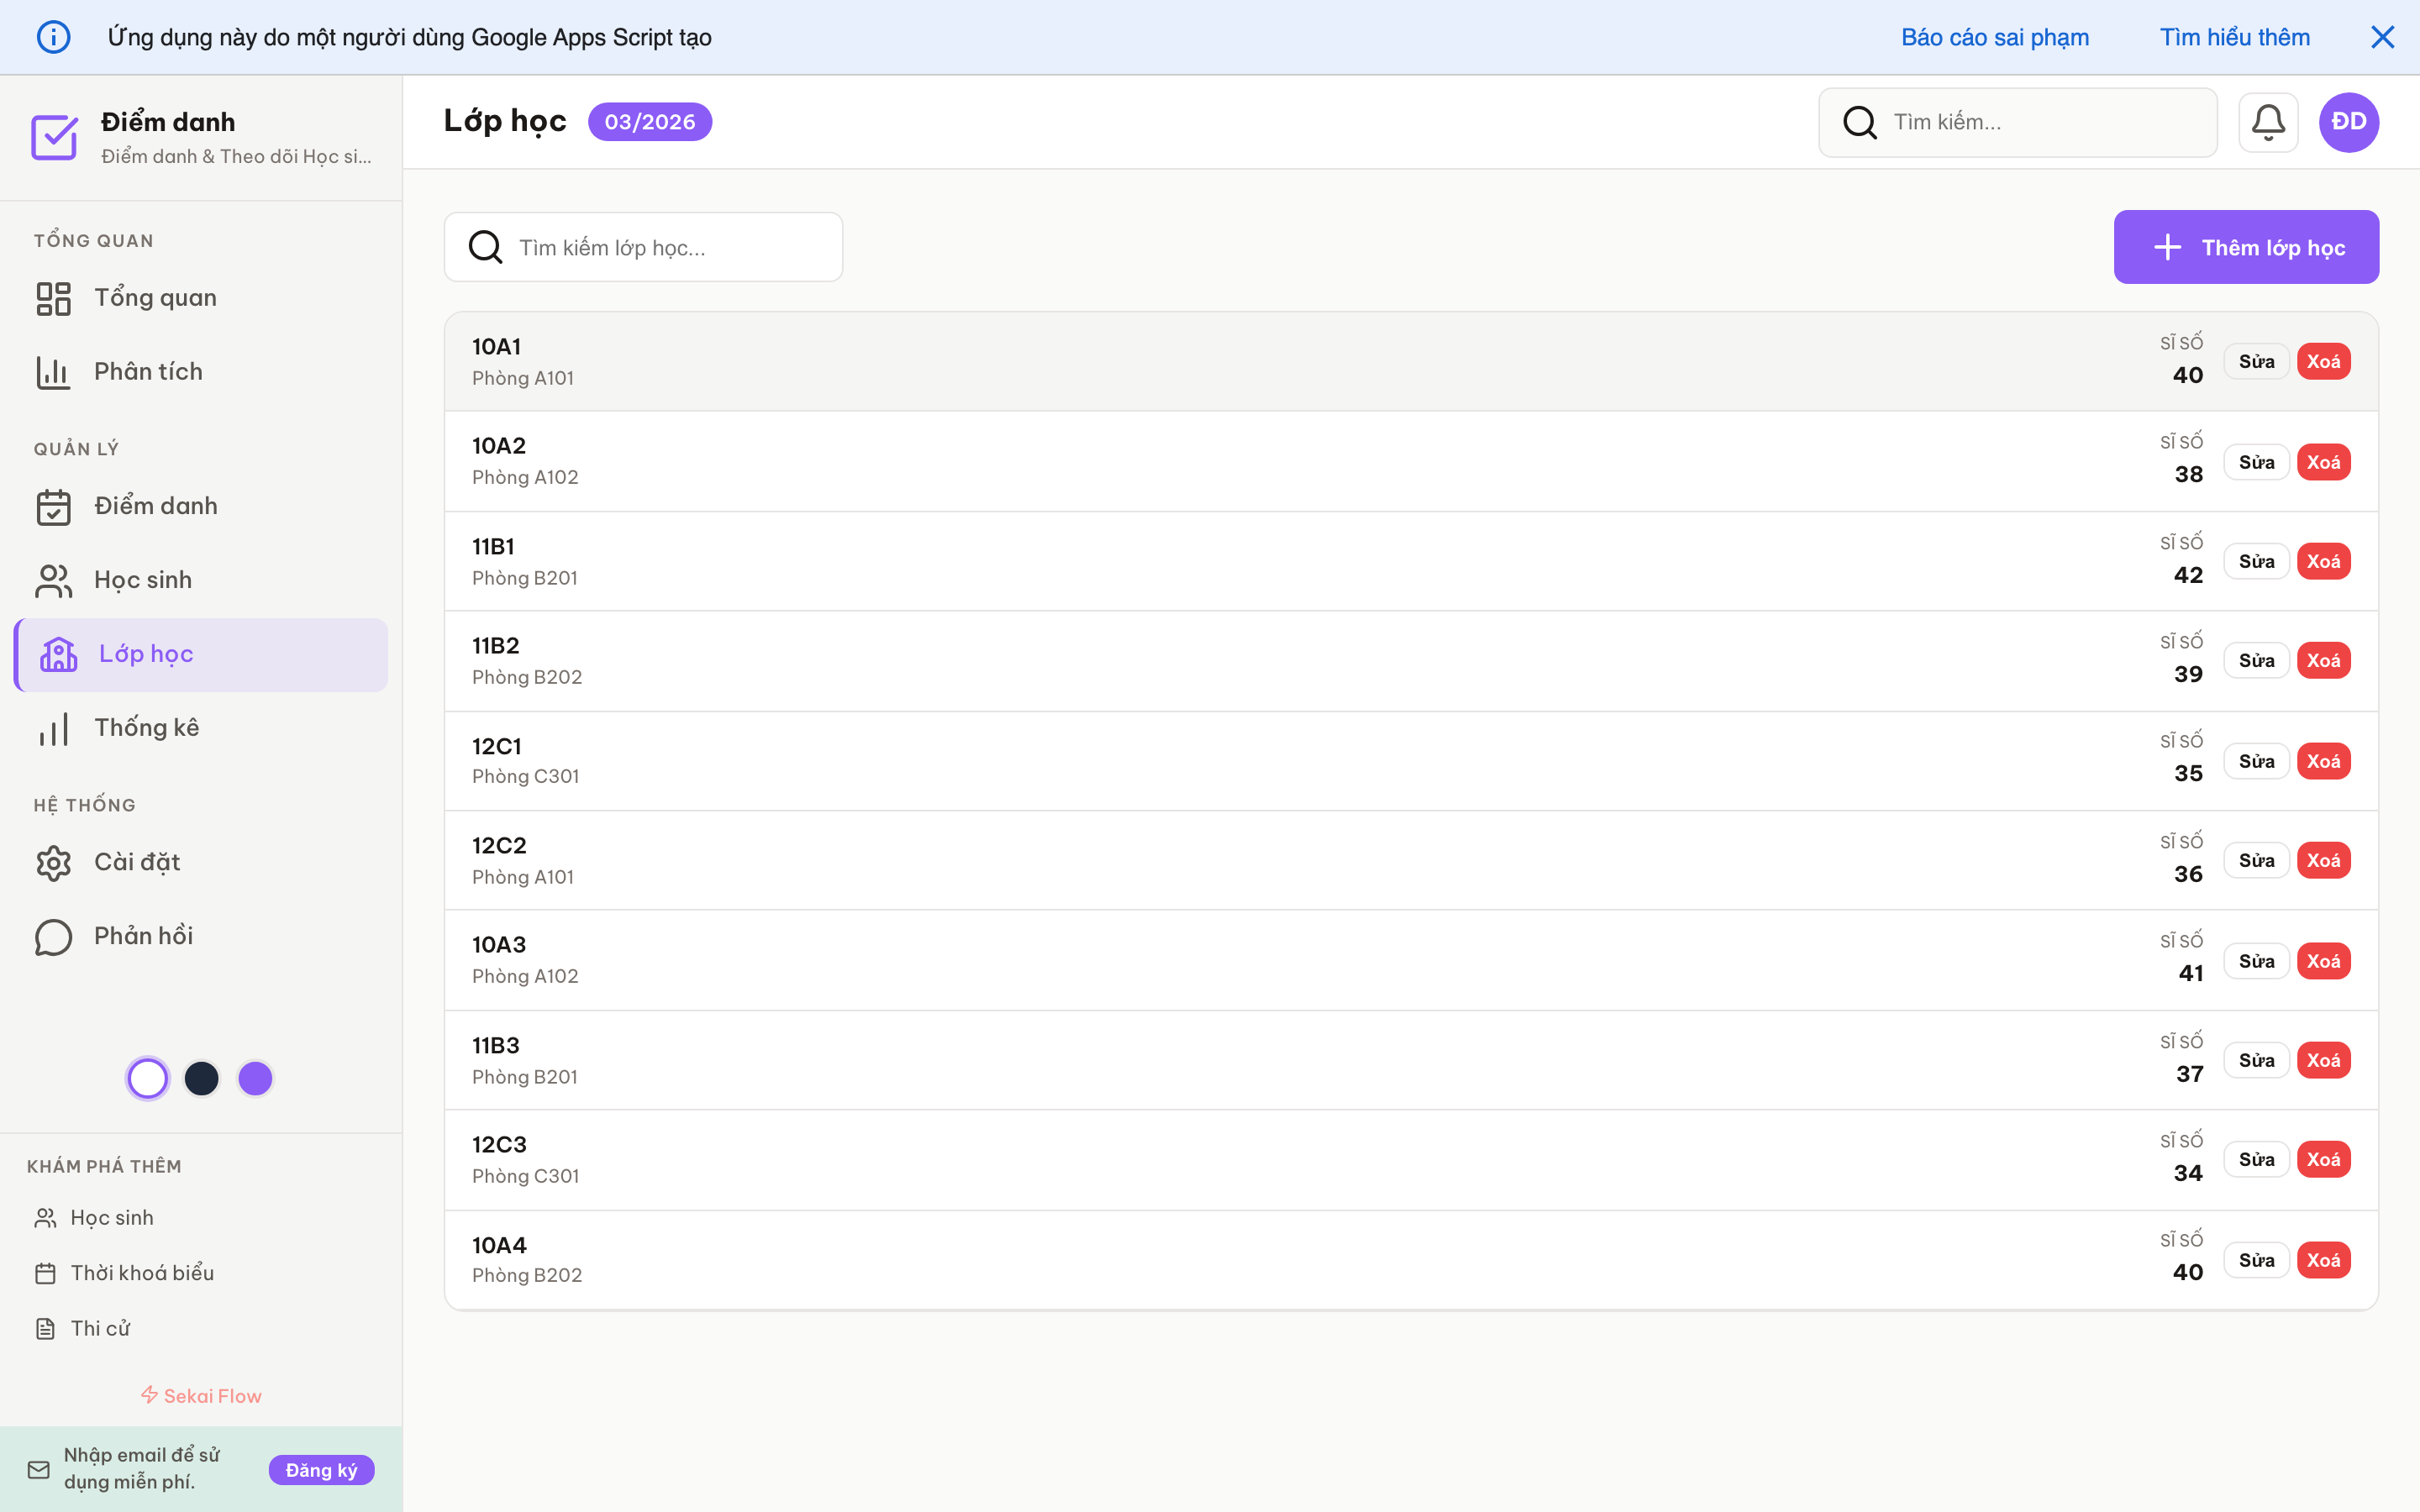
Task: Switch to the dark theme circle
Action: (x=201, y=1078)
